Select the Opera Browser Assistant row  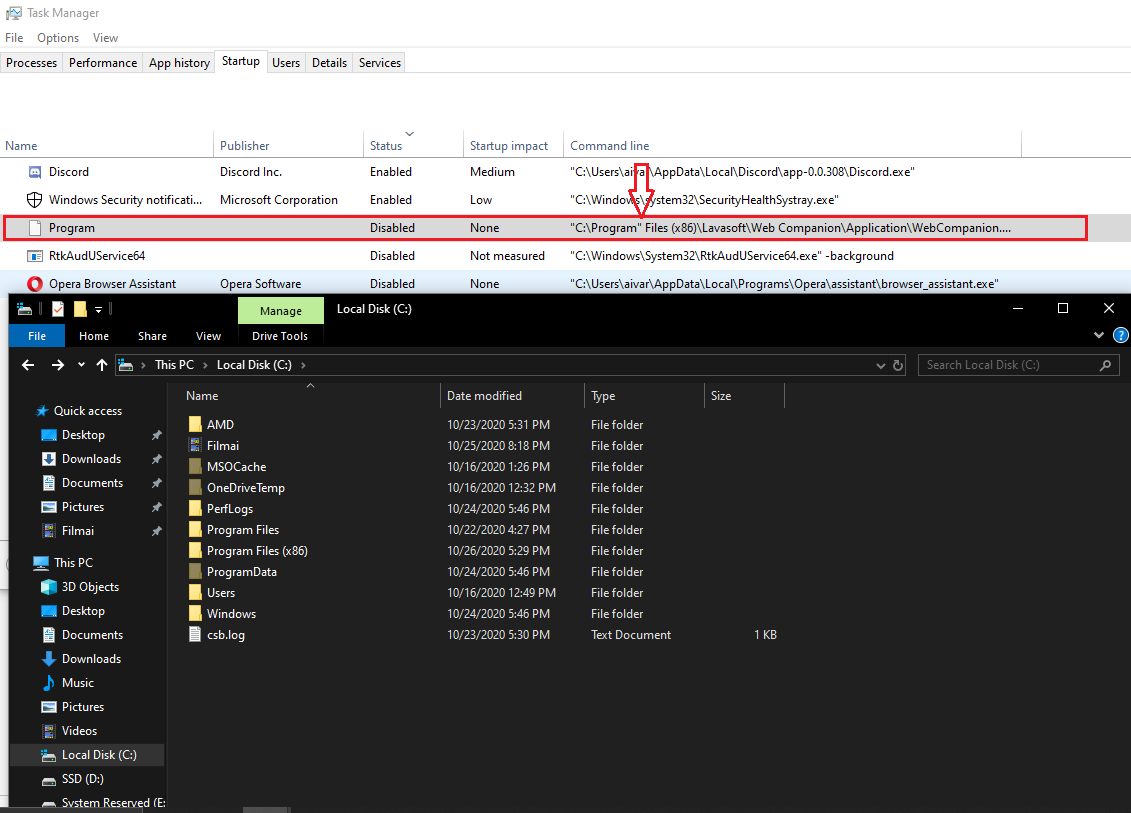pos(566,284)
